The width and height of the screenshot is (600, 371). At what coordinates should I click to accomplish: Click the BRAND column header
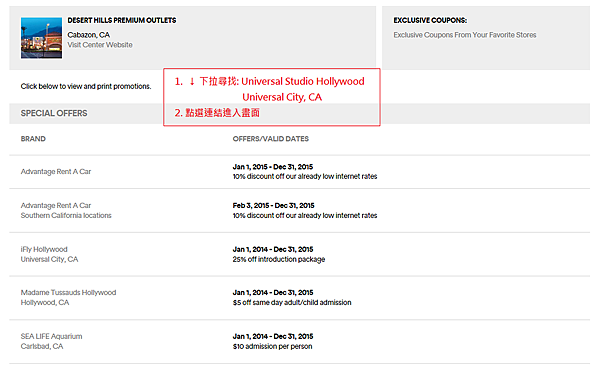coord(33,139)
